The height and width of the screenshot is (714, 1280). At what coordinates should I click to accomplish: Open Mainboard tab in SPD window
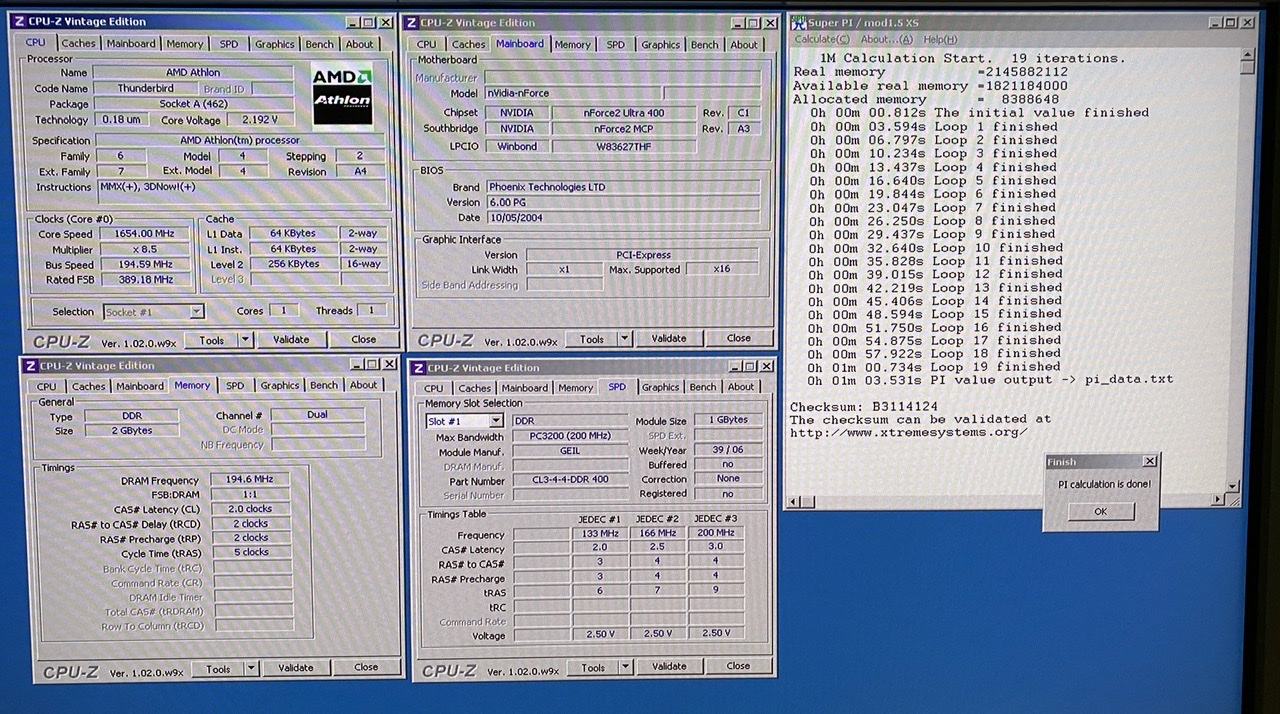click(x=525, y=388)
